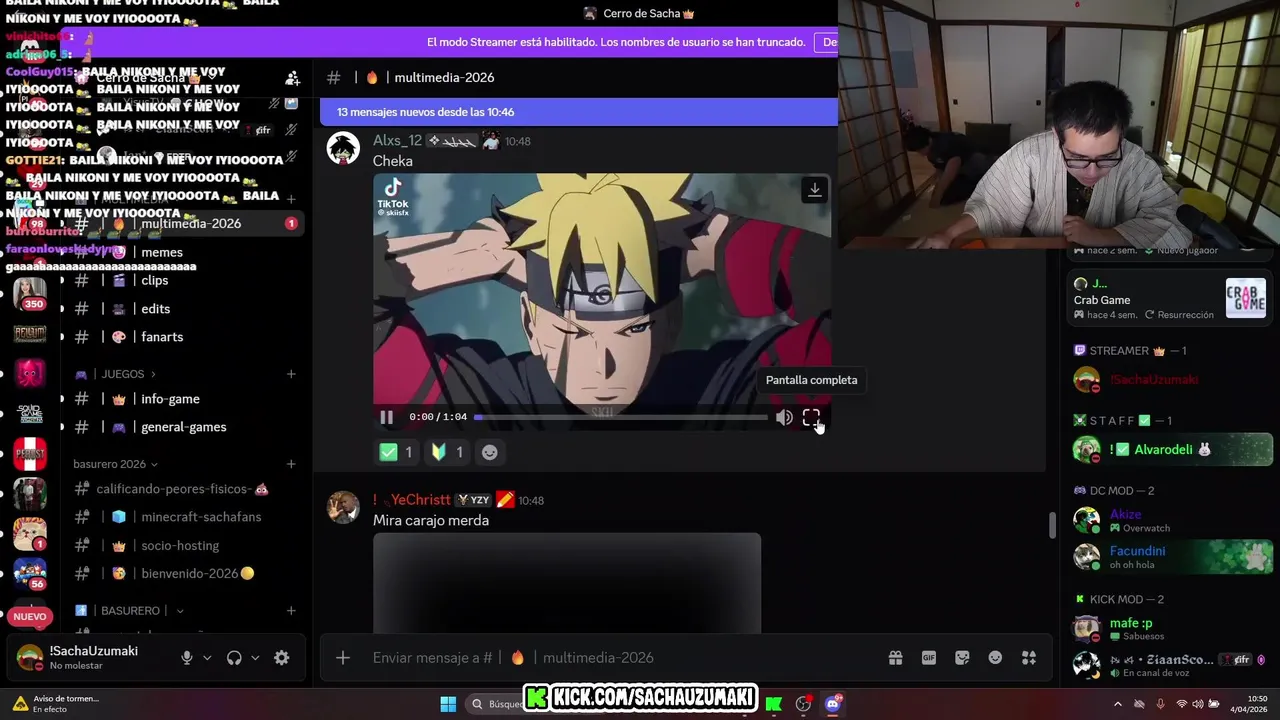Mute the video using the volume icon
The image size is (1280, 720).
coord(784,417)
